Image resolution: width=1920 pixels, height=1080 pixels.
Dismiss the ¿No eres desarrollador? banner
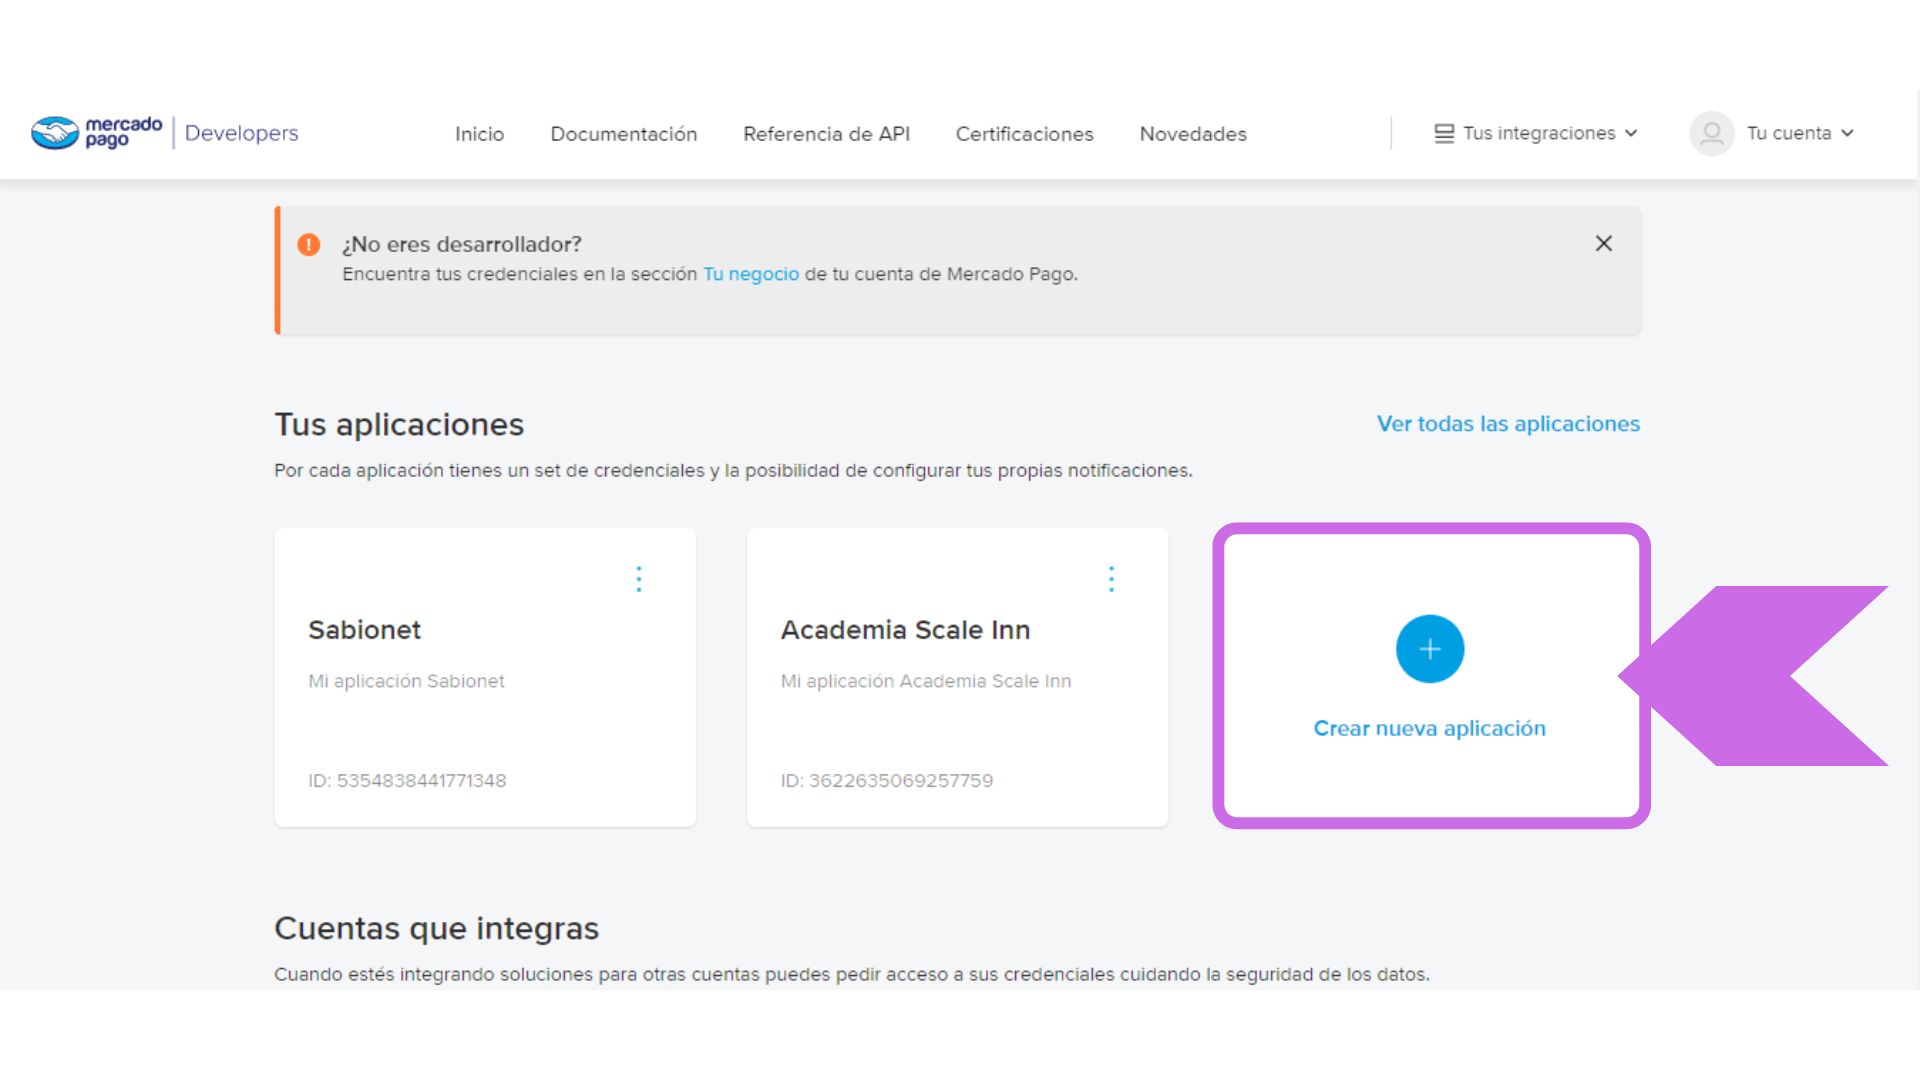pyautogui.click(x=1603, y=243)
